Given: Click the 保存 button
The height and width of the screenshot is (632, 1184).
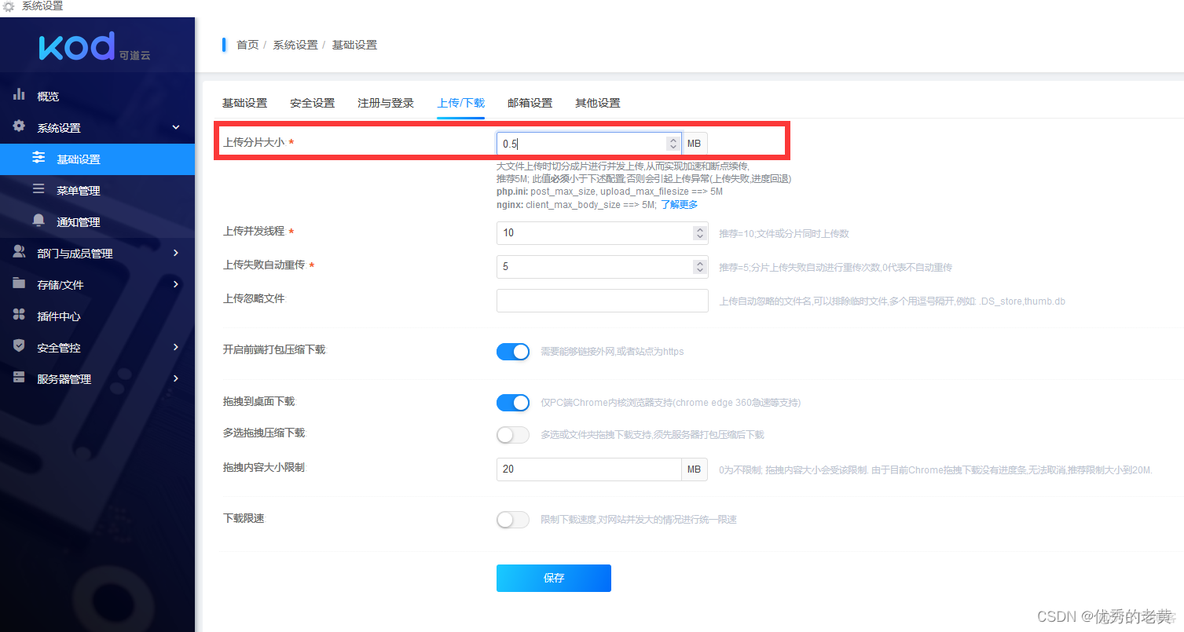Looking at the screenshot, I should [553, 578].
